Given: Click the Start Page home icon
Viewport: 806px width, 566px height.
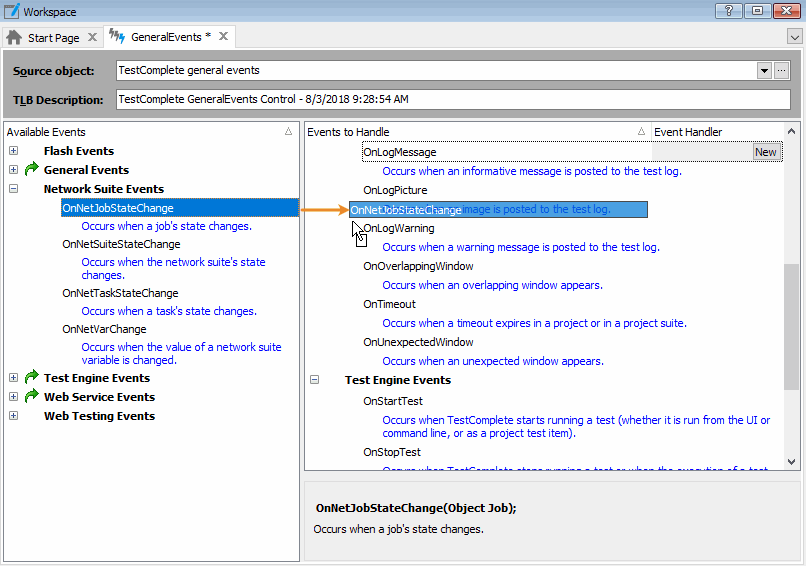Looking at the screenshot, I should tap(14, 37).
